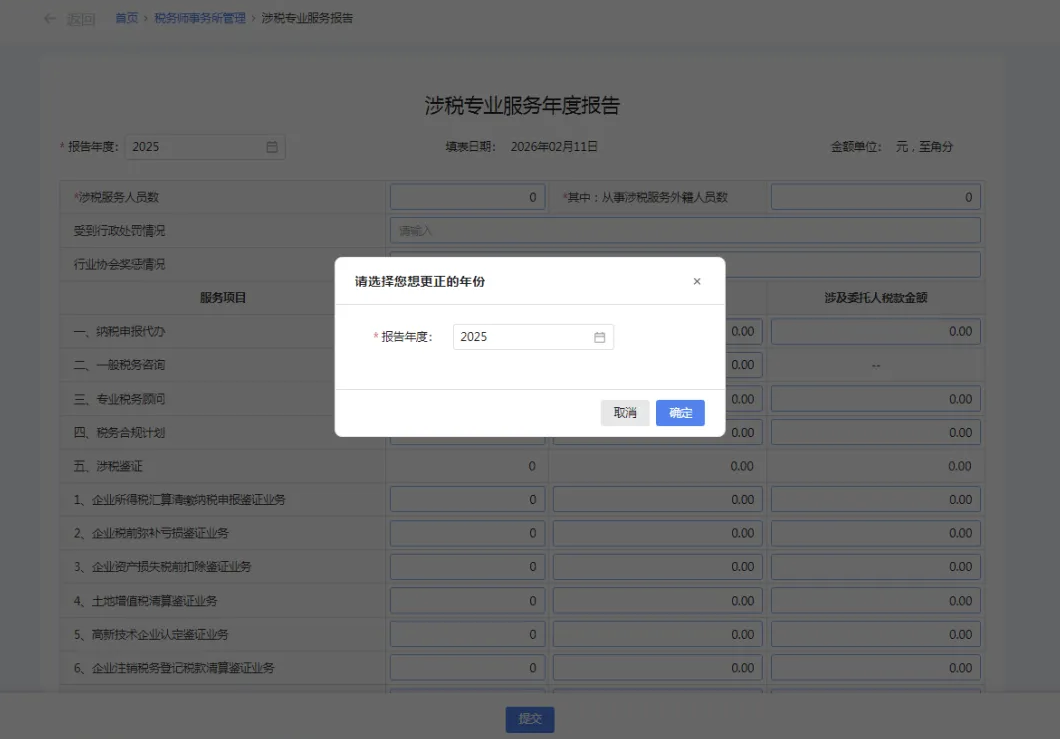Image resolution: width=1060 pixels, height=739 pixels.
Task: Click the calendar icon in the dialog year field
Action: [x=599, y=337]
